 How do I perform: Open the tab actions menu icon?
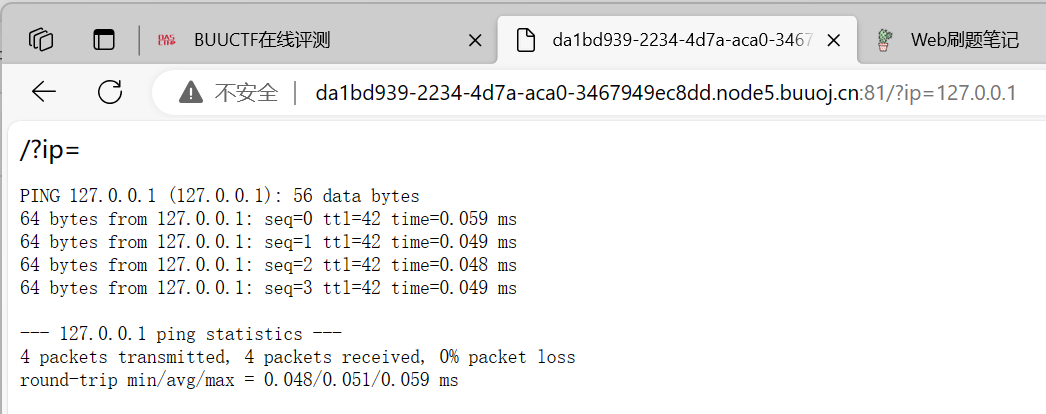pos(103,40)
